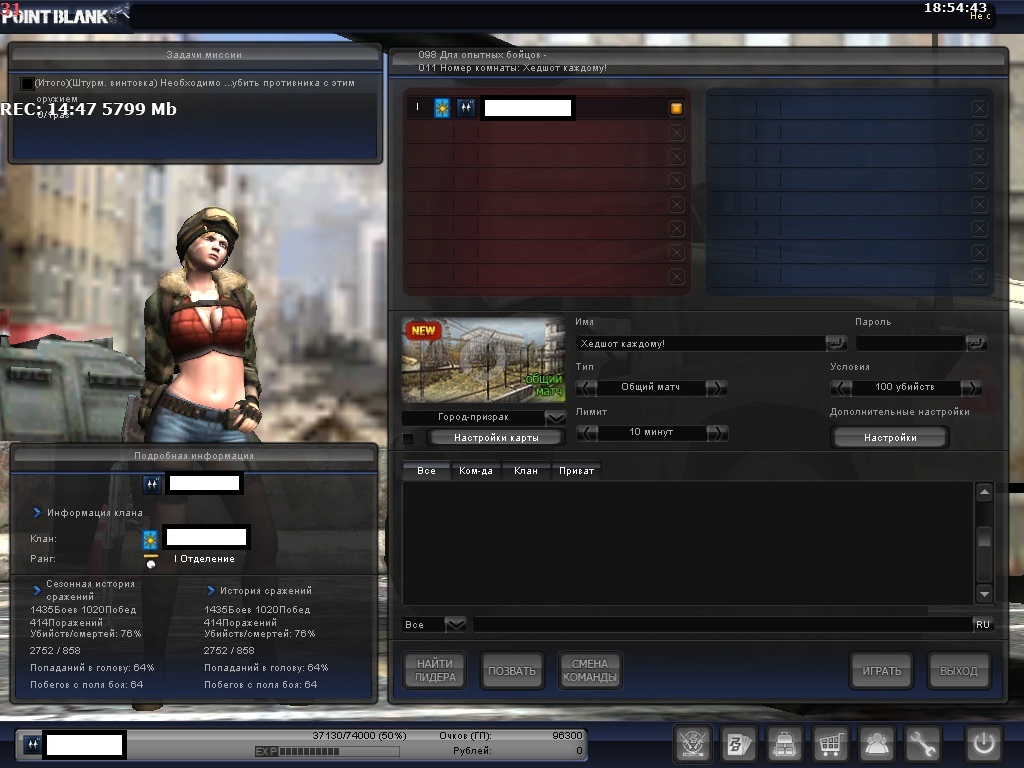Switch to the Клан chat tab

coord(526,471)
